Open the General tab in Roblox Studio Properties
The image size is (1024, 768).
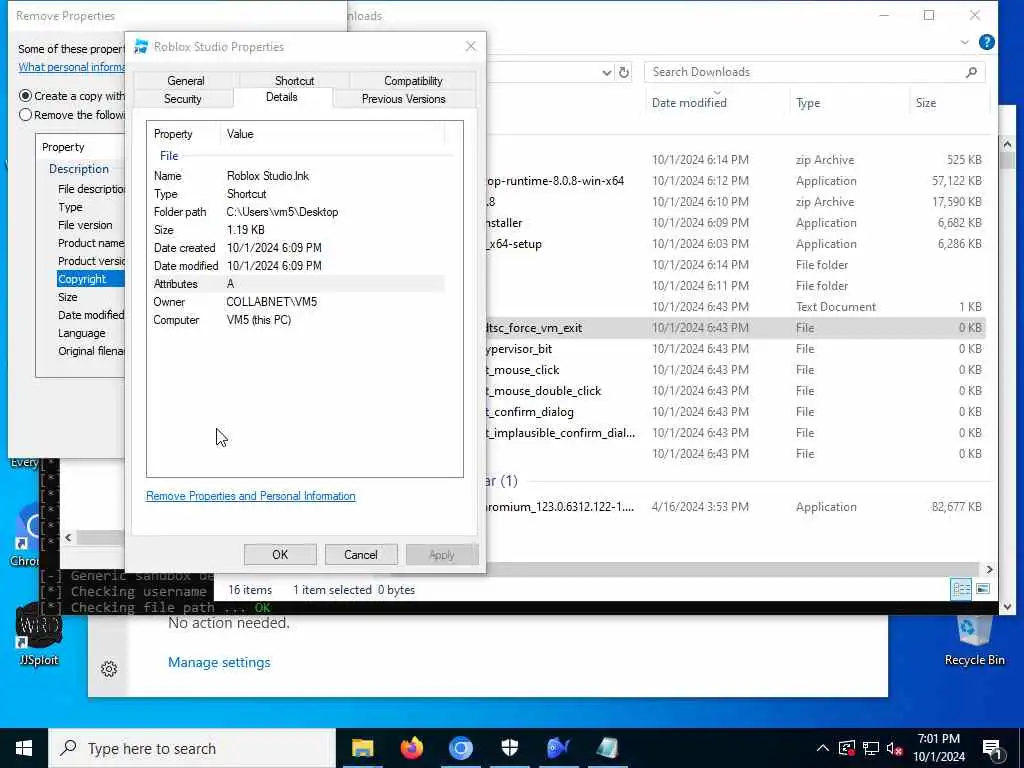click(185, 80)
